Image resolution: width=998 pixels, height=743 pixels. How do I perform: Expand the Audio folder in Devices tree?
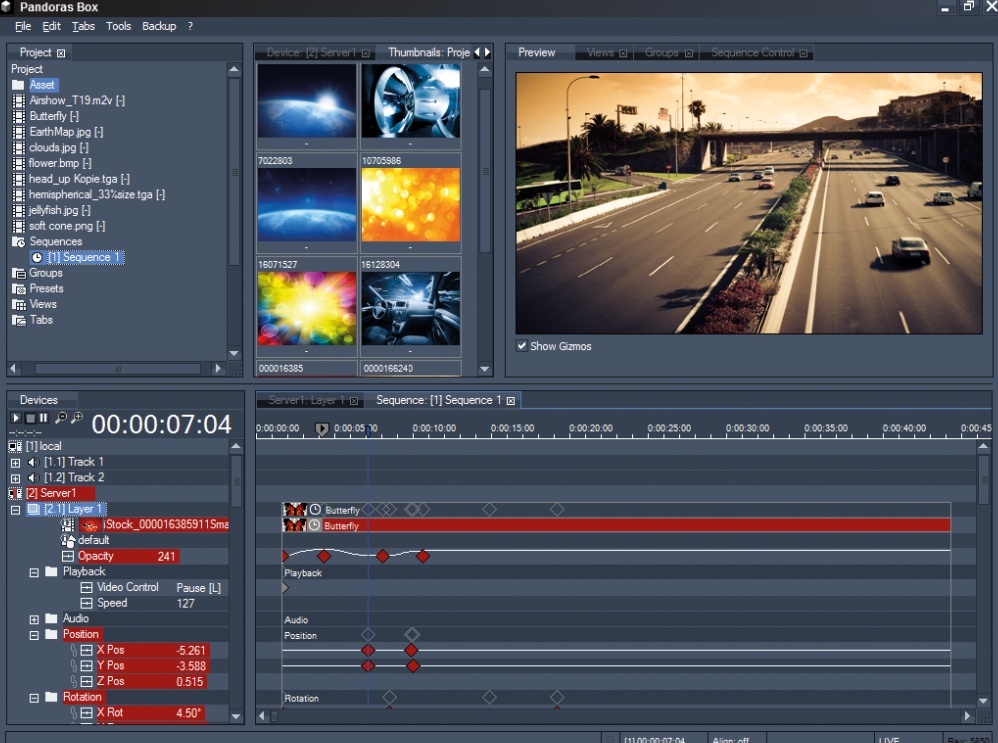coord(35,619)
